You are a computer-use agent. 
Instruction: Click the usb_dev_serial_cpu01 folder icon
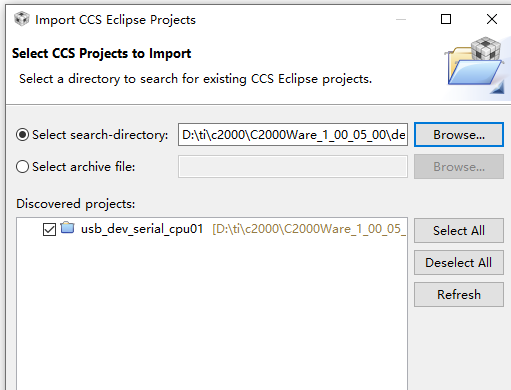tap(68, 228)
